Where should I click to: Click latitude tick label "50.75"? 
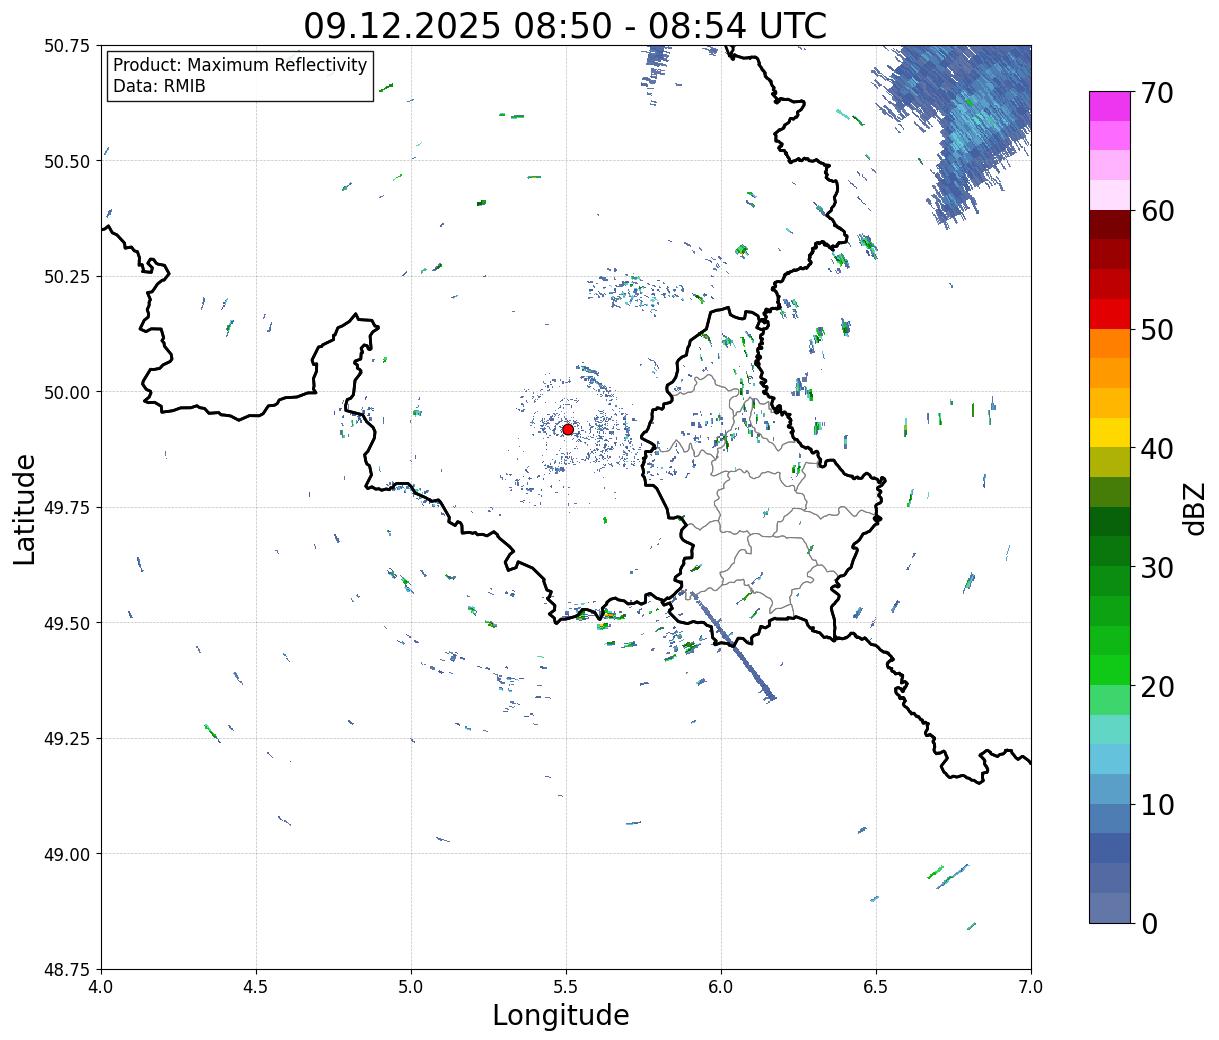coord(68,46)
